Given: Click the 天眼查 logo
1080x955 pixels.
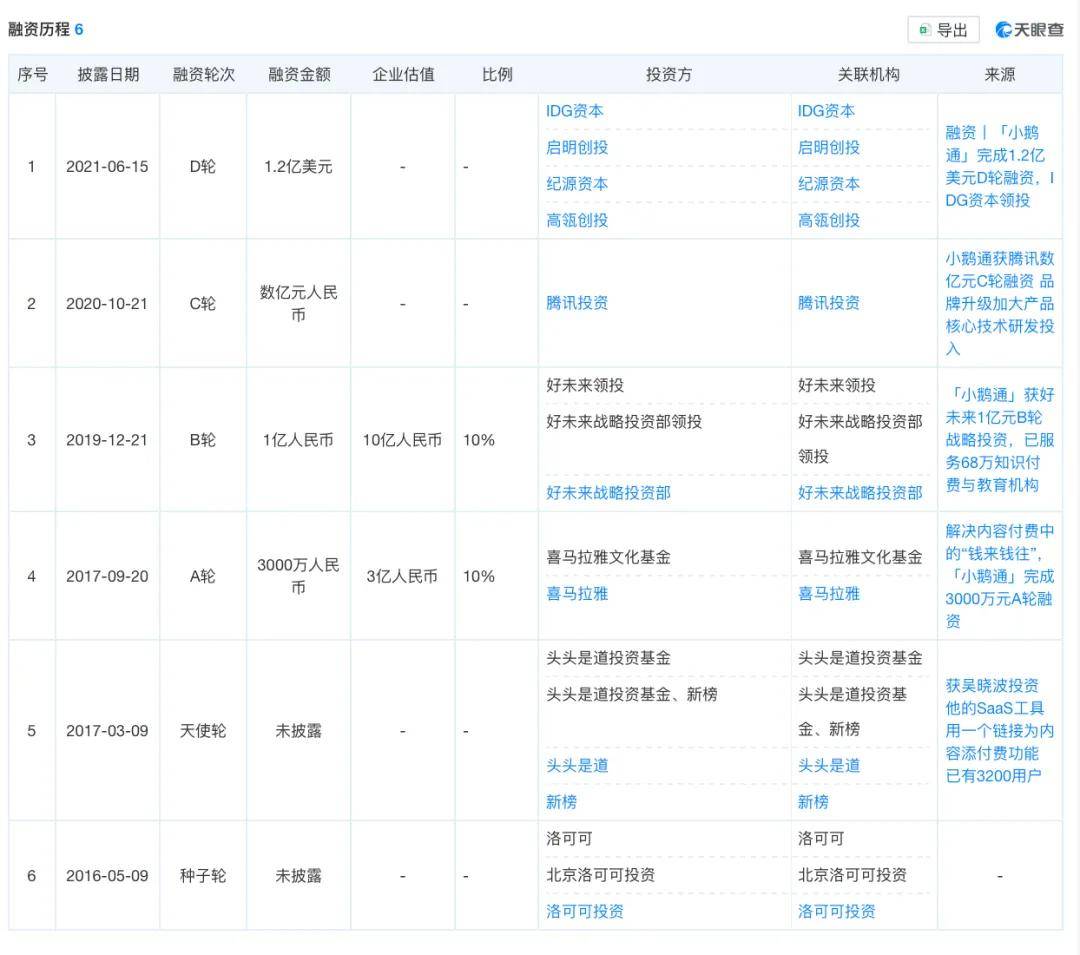Looking at the screenshot, I should 1029,30.
